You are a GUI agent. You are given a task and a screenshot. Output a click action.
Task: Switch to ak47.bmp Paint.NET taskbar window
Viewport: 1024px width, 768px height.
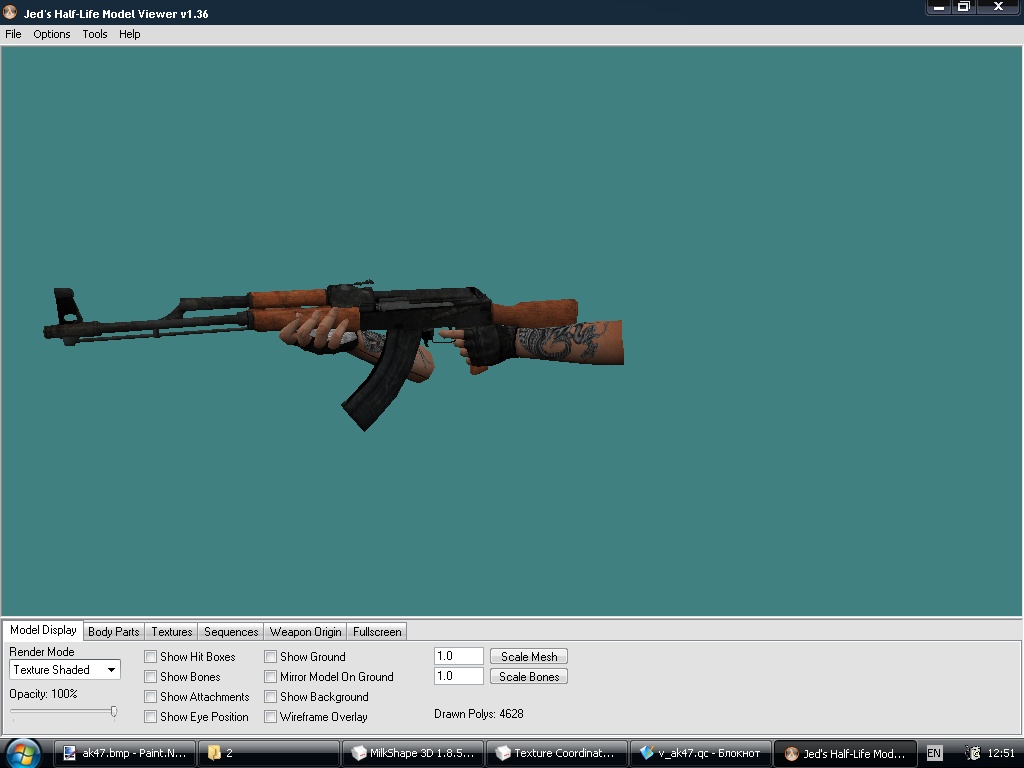[x=124, y=753]
